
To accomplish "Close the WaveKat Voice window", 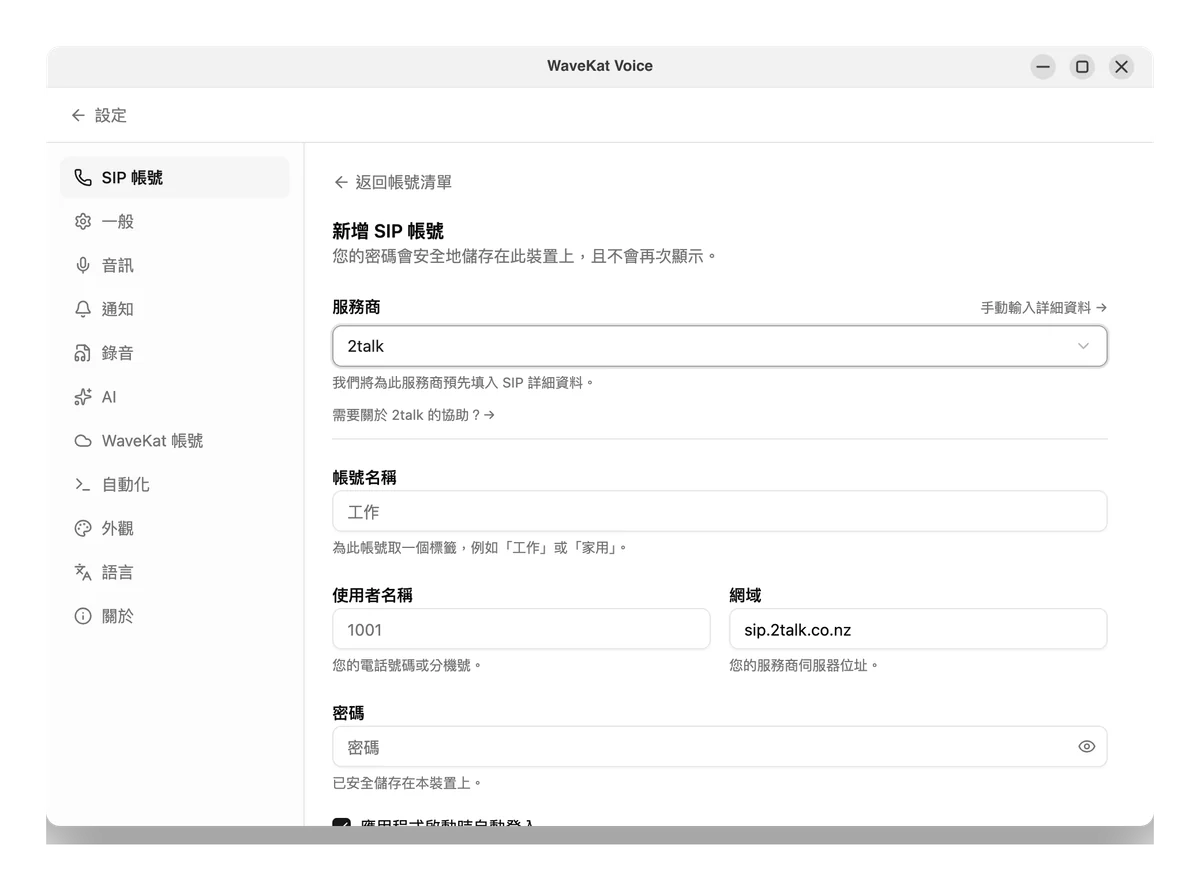I will pyautogui.click(x=1121, y=67).
